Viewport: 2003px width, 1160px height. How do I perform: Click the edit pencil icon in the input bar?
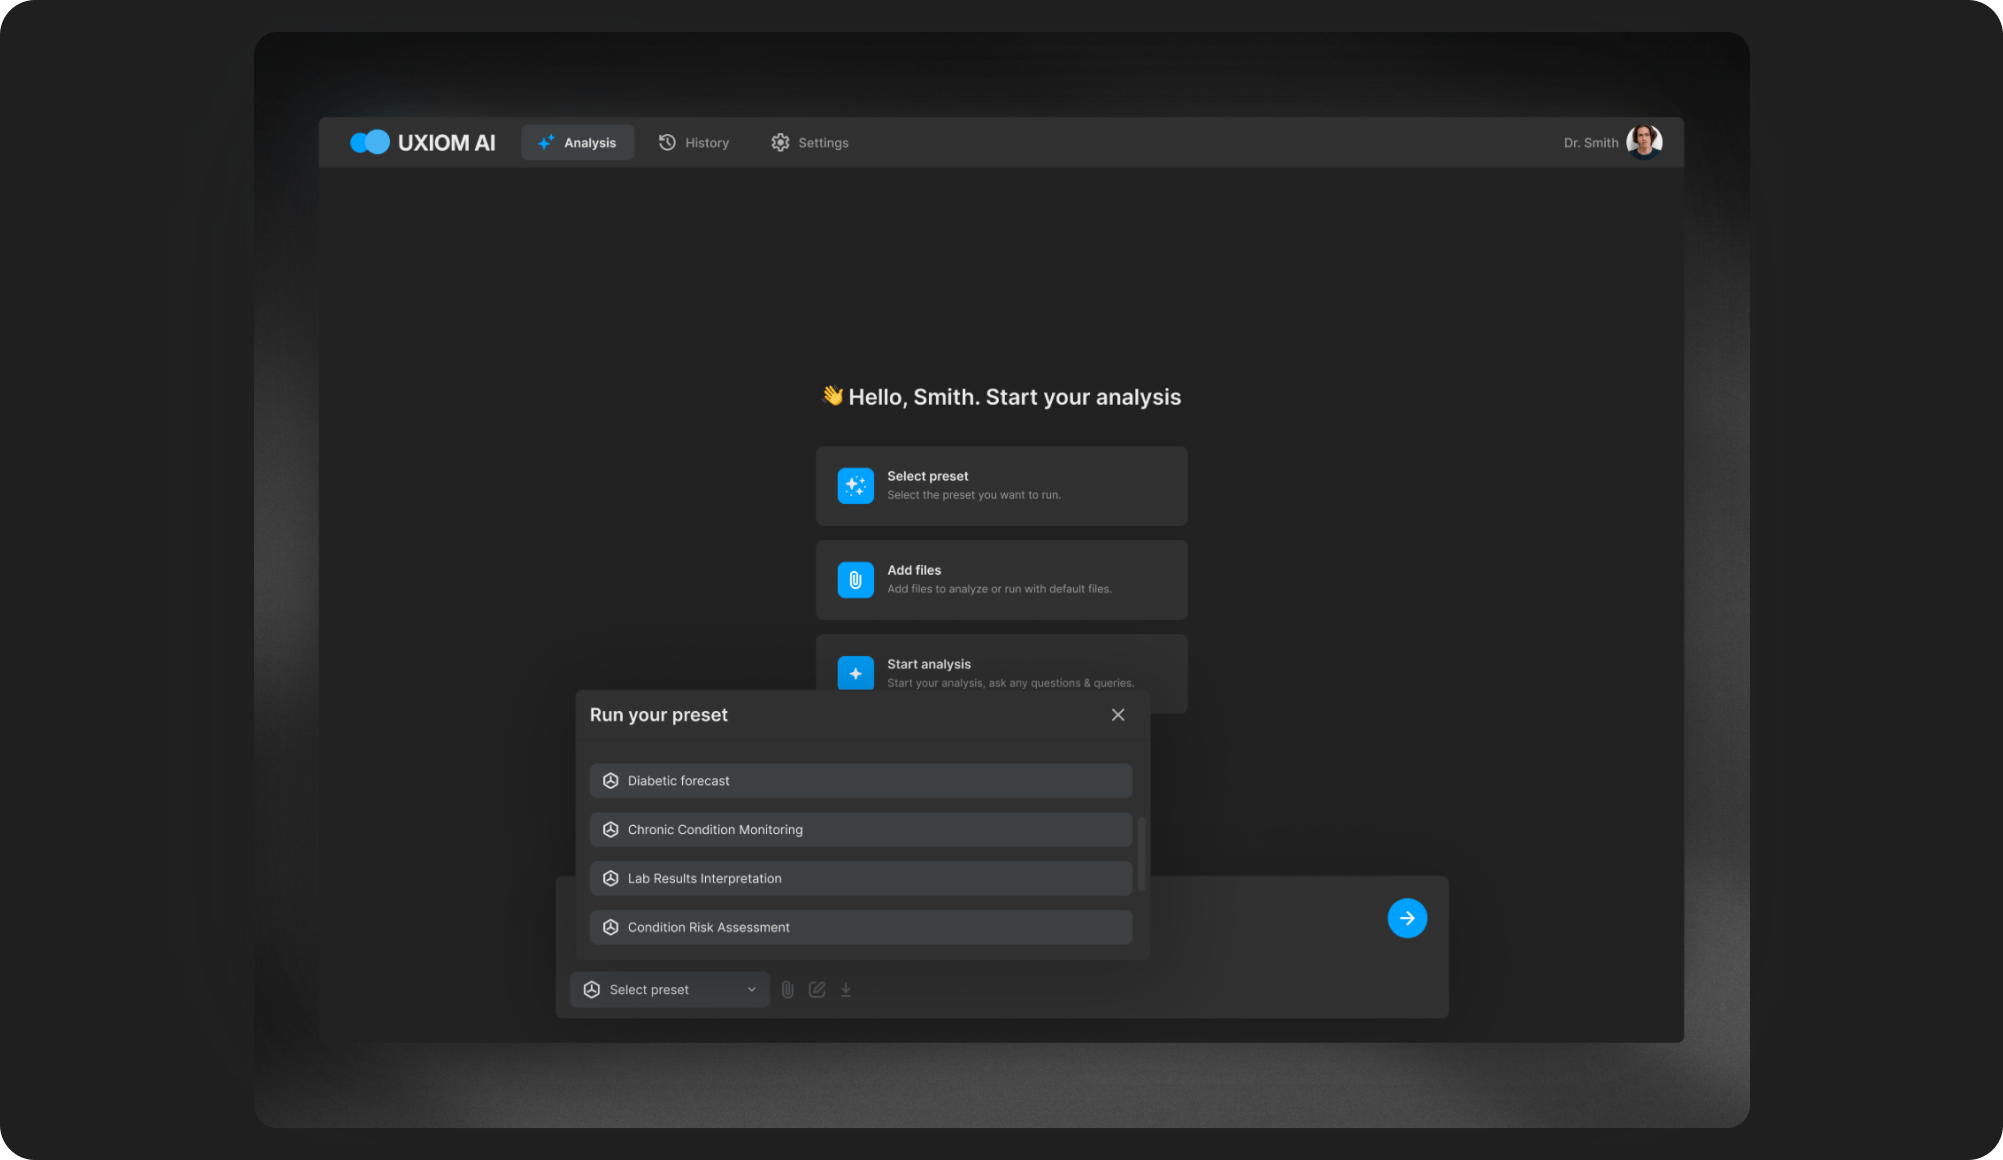pos(817,989)
